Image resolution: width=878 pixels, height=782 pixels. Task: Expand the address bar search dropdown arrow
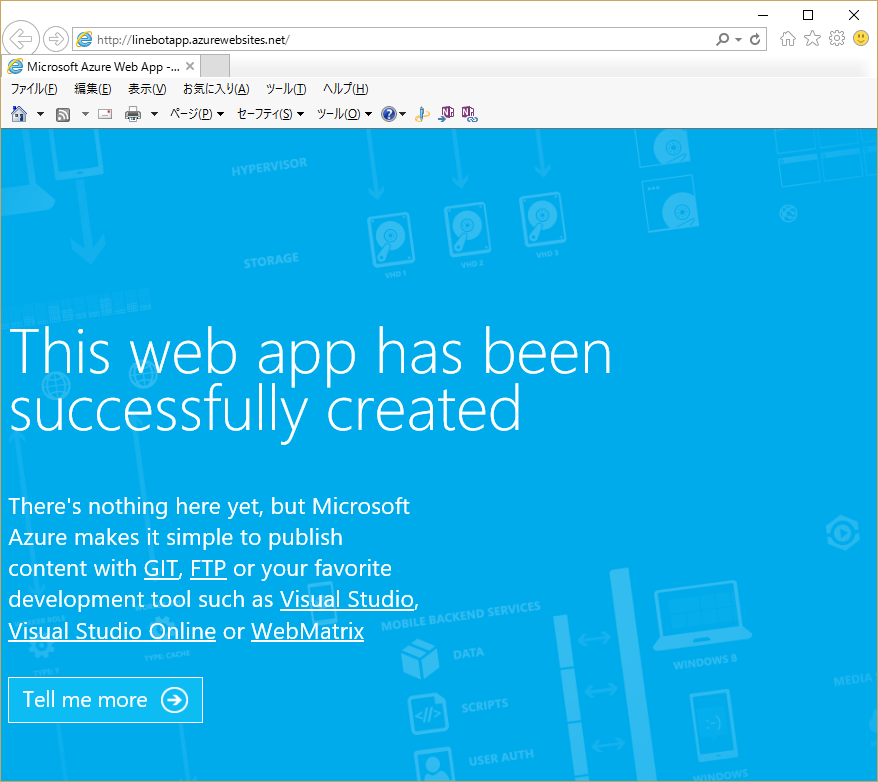[739, 40]
